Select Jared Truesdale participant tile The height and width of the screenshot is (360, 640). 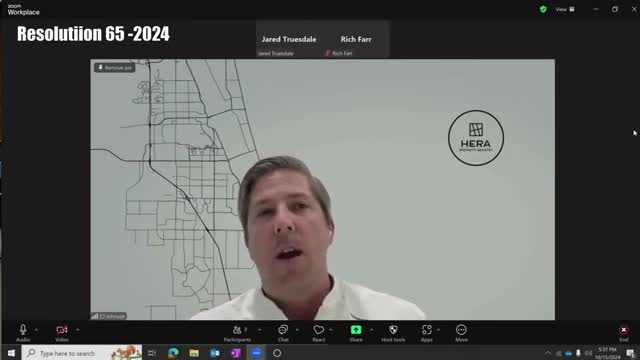point(289,40)
